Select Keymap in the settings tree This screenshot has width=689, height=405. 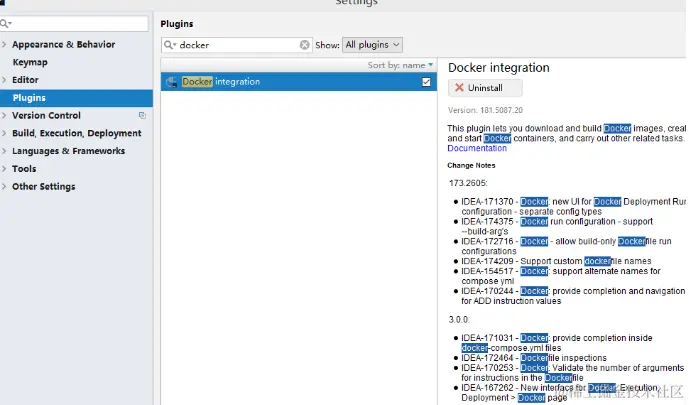pos(30,62)
